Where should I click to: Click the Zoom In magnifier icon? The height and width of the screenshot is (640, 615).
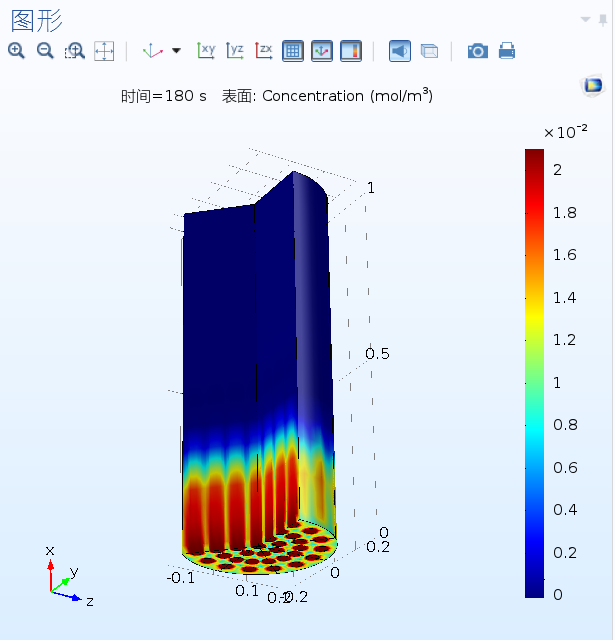[x=16, y=51]
